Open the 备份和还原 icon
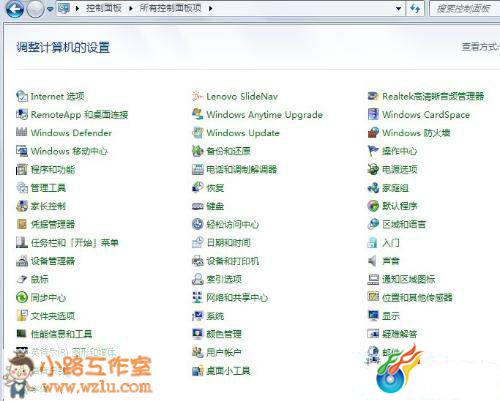 coord(197,151)
